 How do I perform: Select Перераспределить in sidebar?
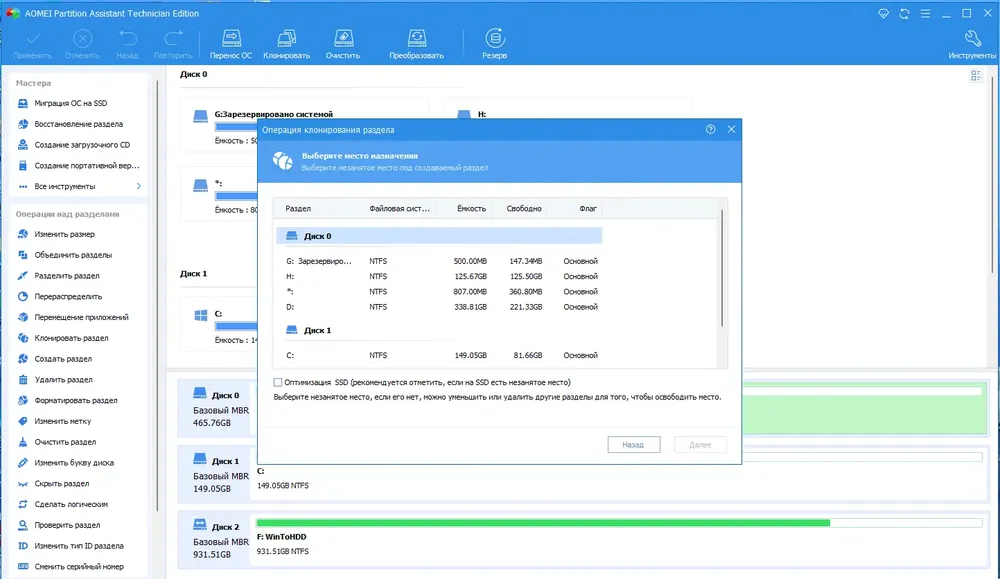[x=68, y=297]
